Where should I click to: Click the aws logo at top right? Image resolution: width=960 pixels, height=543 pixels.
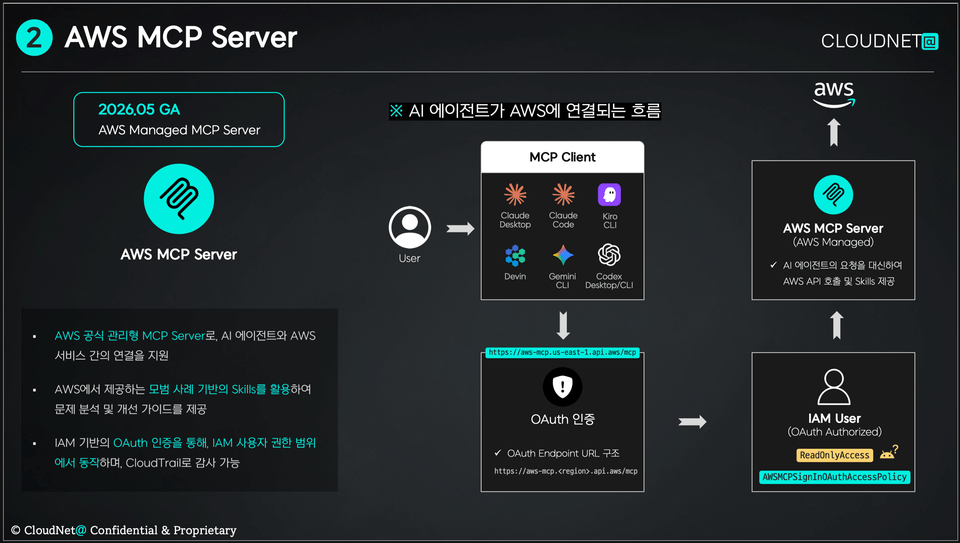(834, 95)
